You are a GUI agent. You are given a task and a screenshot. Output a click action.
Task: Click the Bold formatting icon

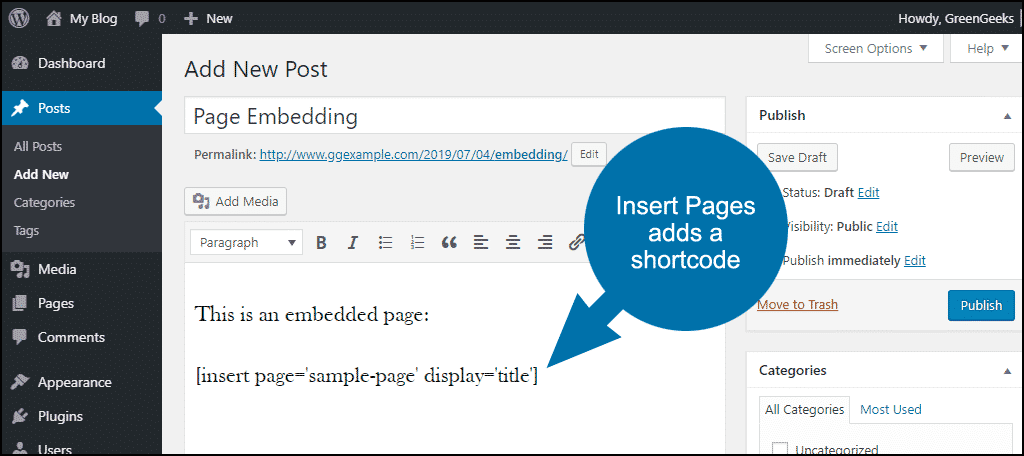pos(321,242)
